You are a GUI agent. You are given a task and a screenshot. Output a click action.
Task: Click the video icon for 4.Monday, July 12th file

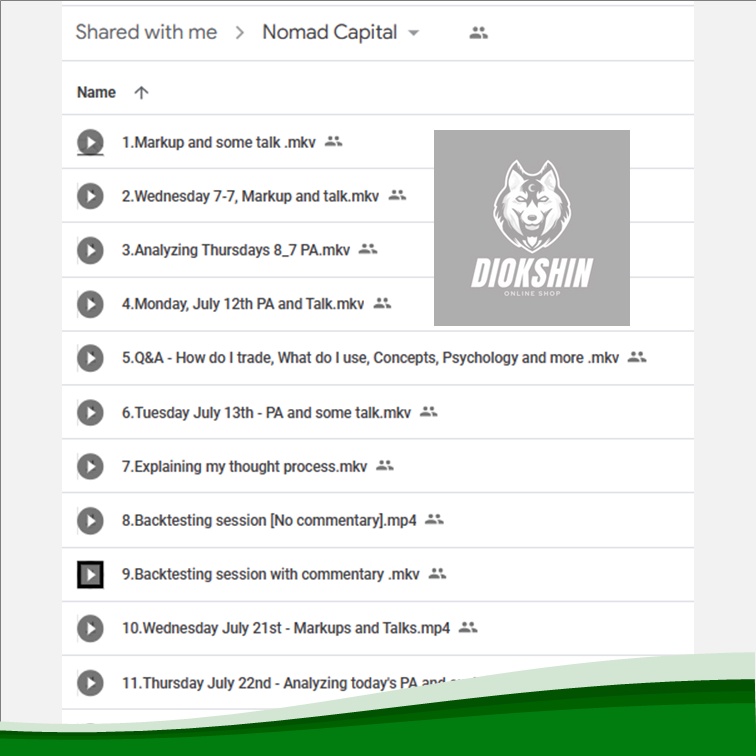pyautogui.click(x=90, y=304)
